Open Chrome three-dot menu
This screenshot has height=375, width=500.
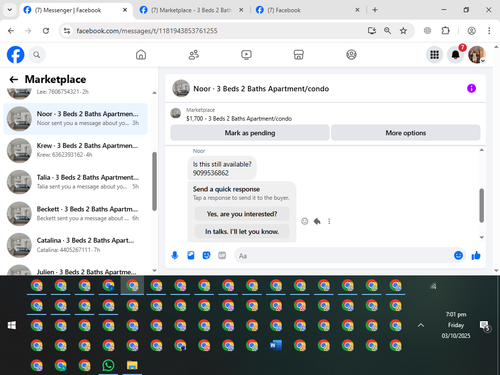(x=489, y=31)
